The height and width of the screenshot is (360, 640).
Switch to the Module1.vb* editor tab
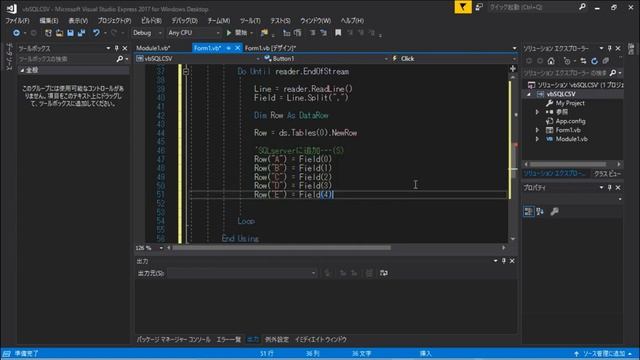point(153,48)
